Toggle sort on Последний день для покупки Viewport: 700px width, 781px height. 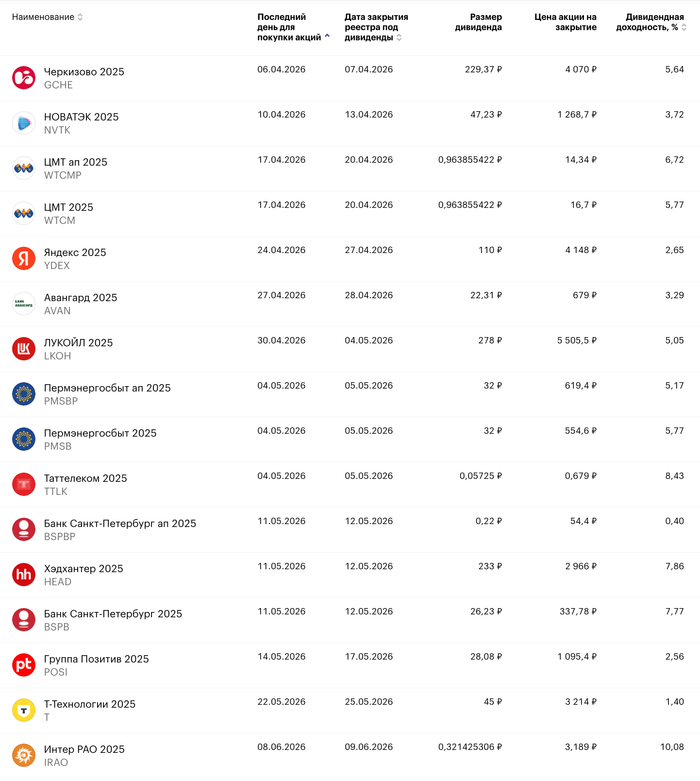coord(289,27)
